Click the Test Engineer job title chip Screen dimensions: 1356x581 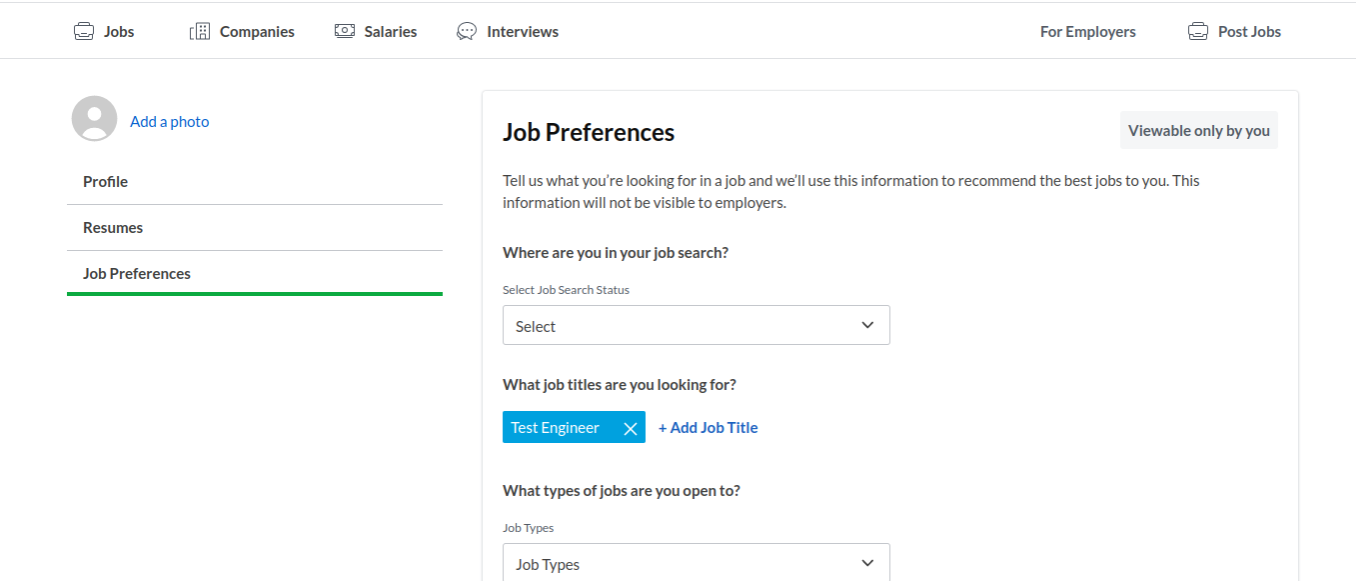point(555,428)
